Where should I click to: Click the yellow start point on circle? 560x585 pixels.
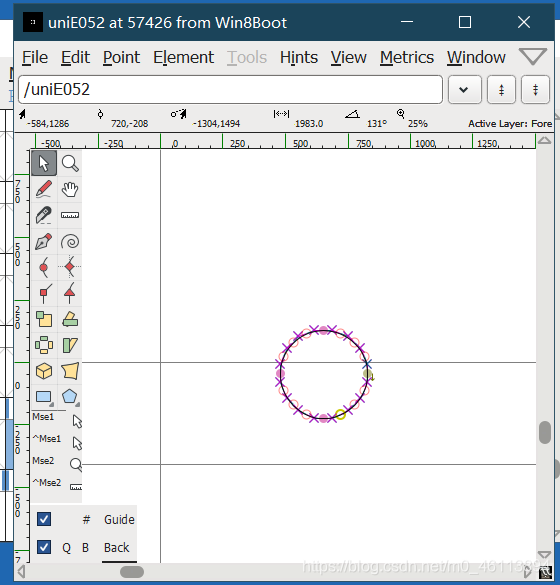coord(340,414)
